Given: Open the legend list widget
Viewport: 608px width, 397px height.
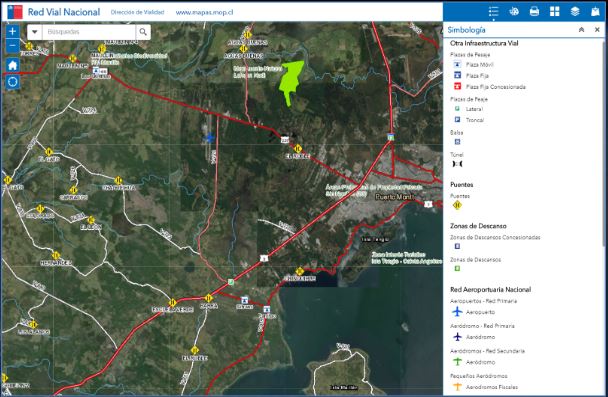Looking at the screenshot, I should [x=493, y=12].
